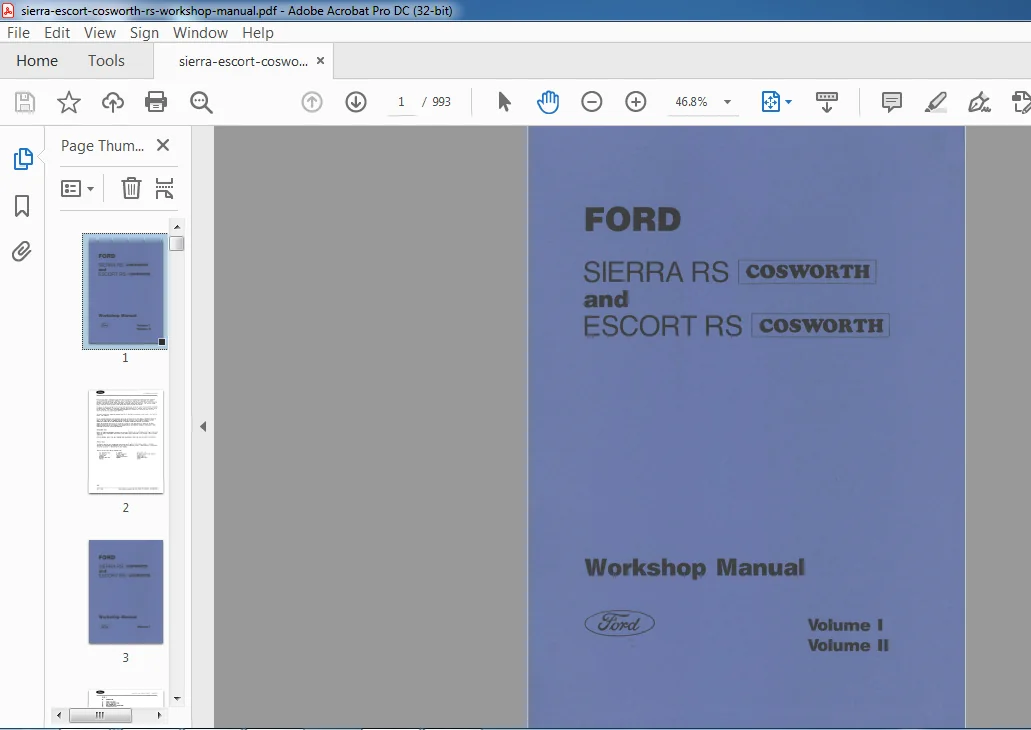Select the sierra-escort-coswo document tab
Image resolution: width=1031 pixels, height=730 pixels.
pos(243,61)
